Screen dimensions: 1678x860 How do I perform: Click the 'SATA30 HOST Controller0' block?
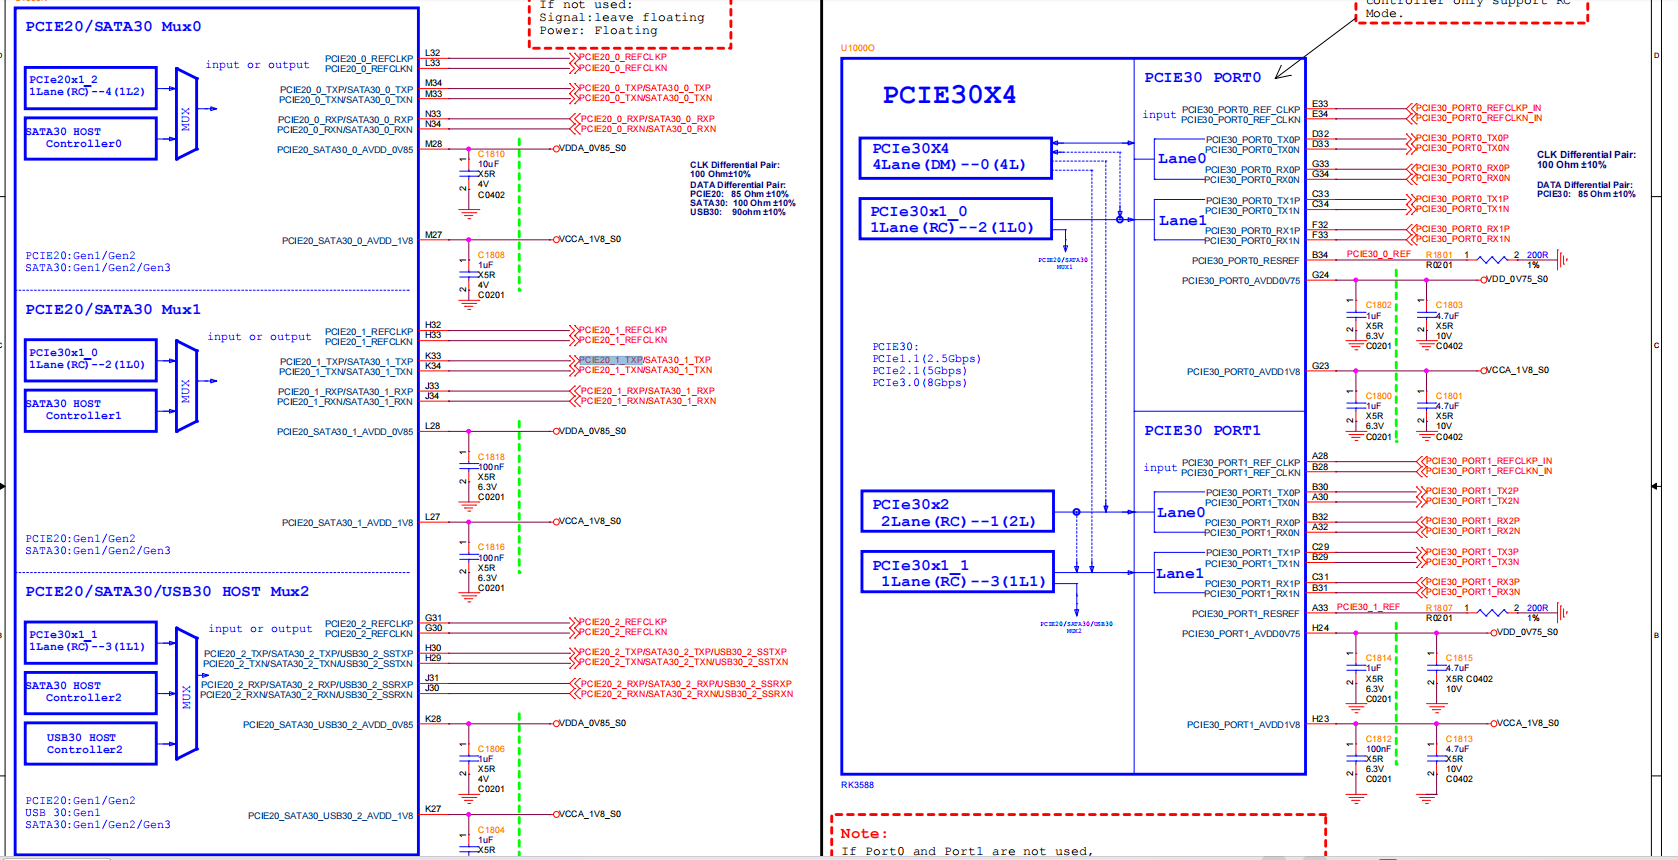(91, 138)
